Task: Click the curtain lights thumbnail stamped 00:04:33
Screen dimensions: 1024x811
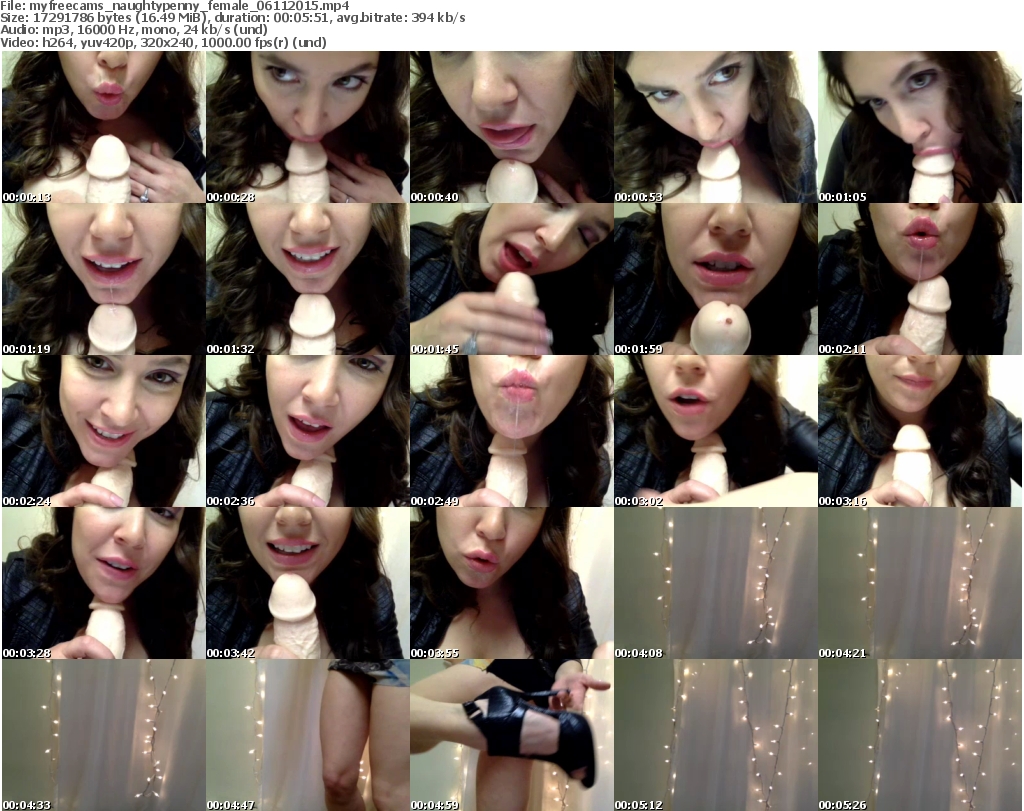Action: (103, 735)
